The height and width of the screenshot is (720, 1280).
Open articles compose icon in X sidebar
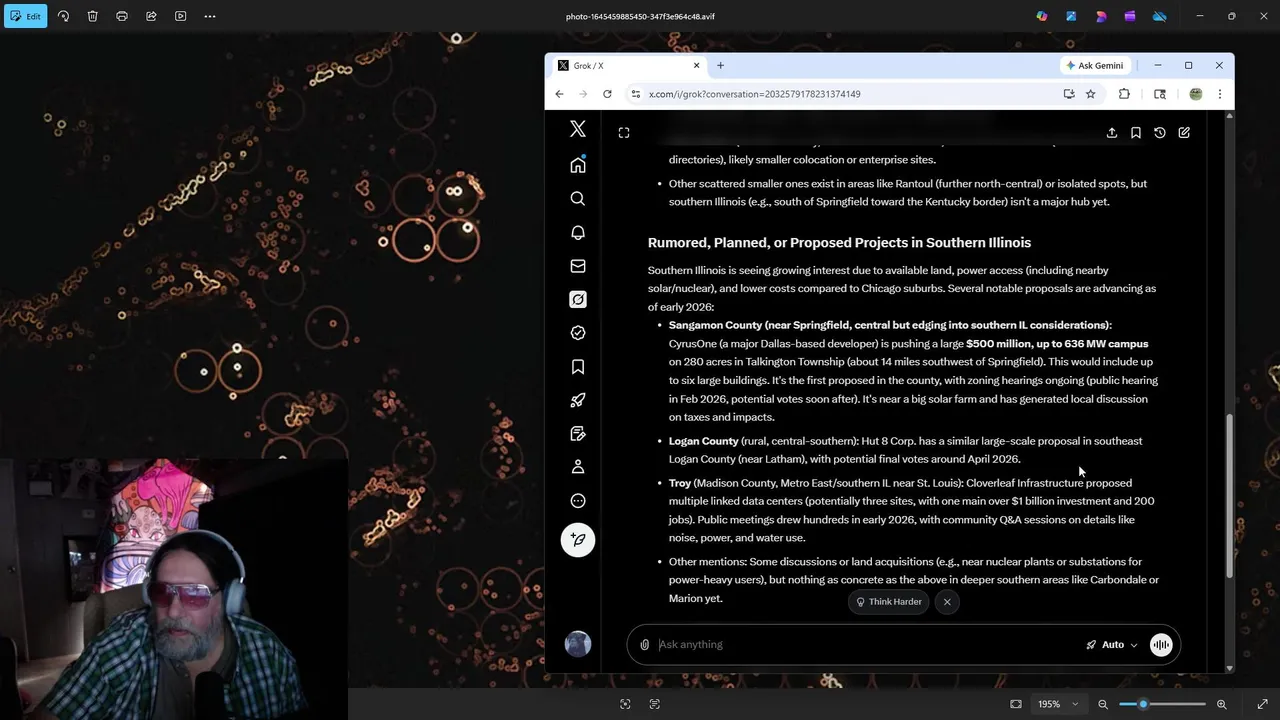578,434
